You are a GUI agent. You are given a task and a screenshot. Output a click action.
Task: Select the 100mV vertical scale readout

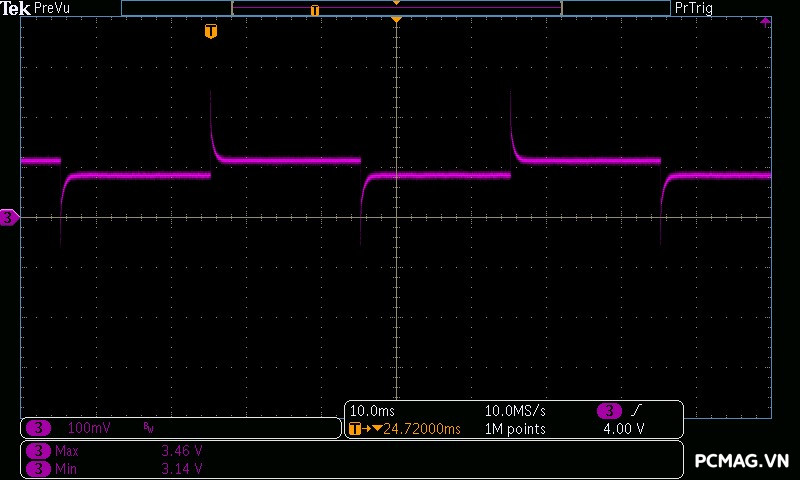tap(88, 428)
